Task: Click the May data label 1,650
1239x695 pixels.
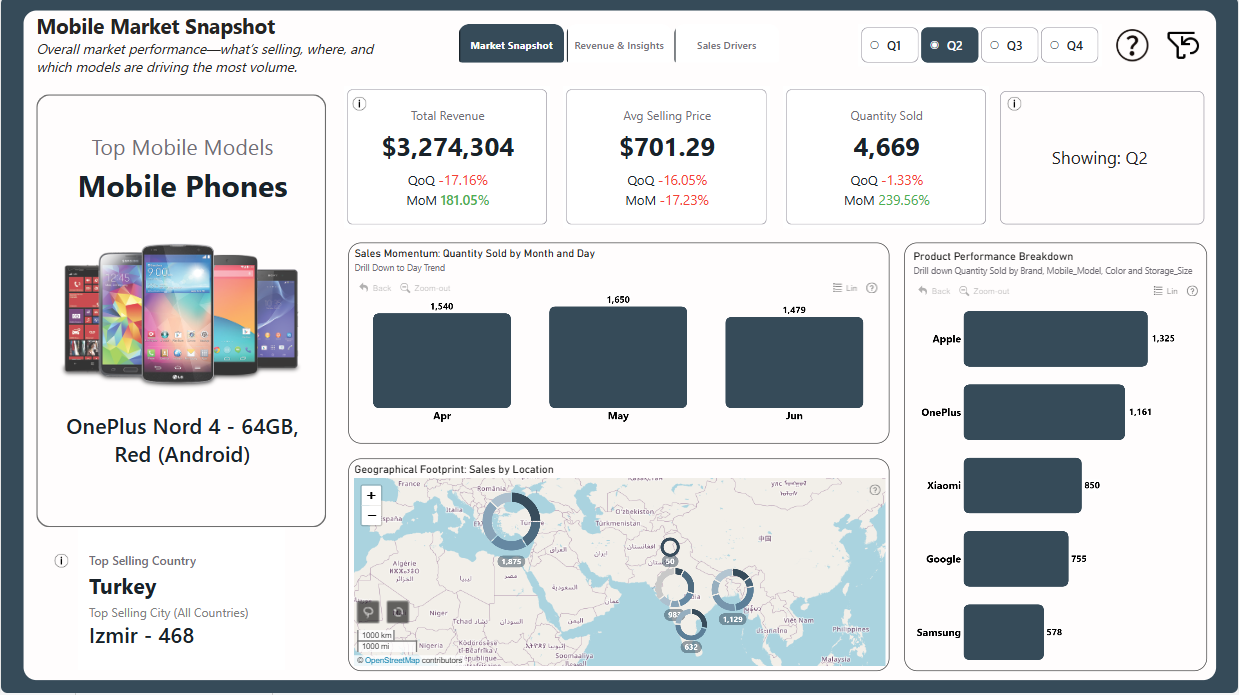Action: tap(618, 299)
